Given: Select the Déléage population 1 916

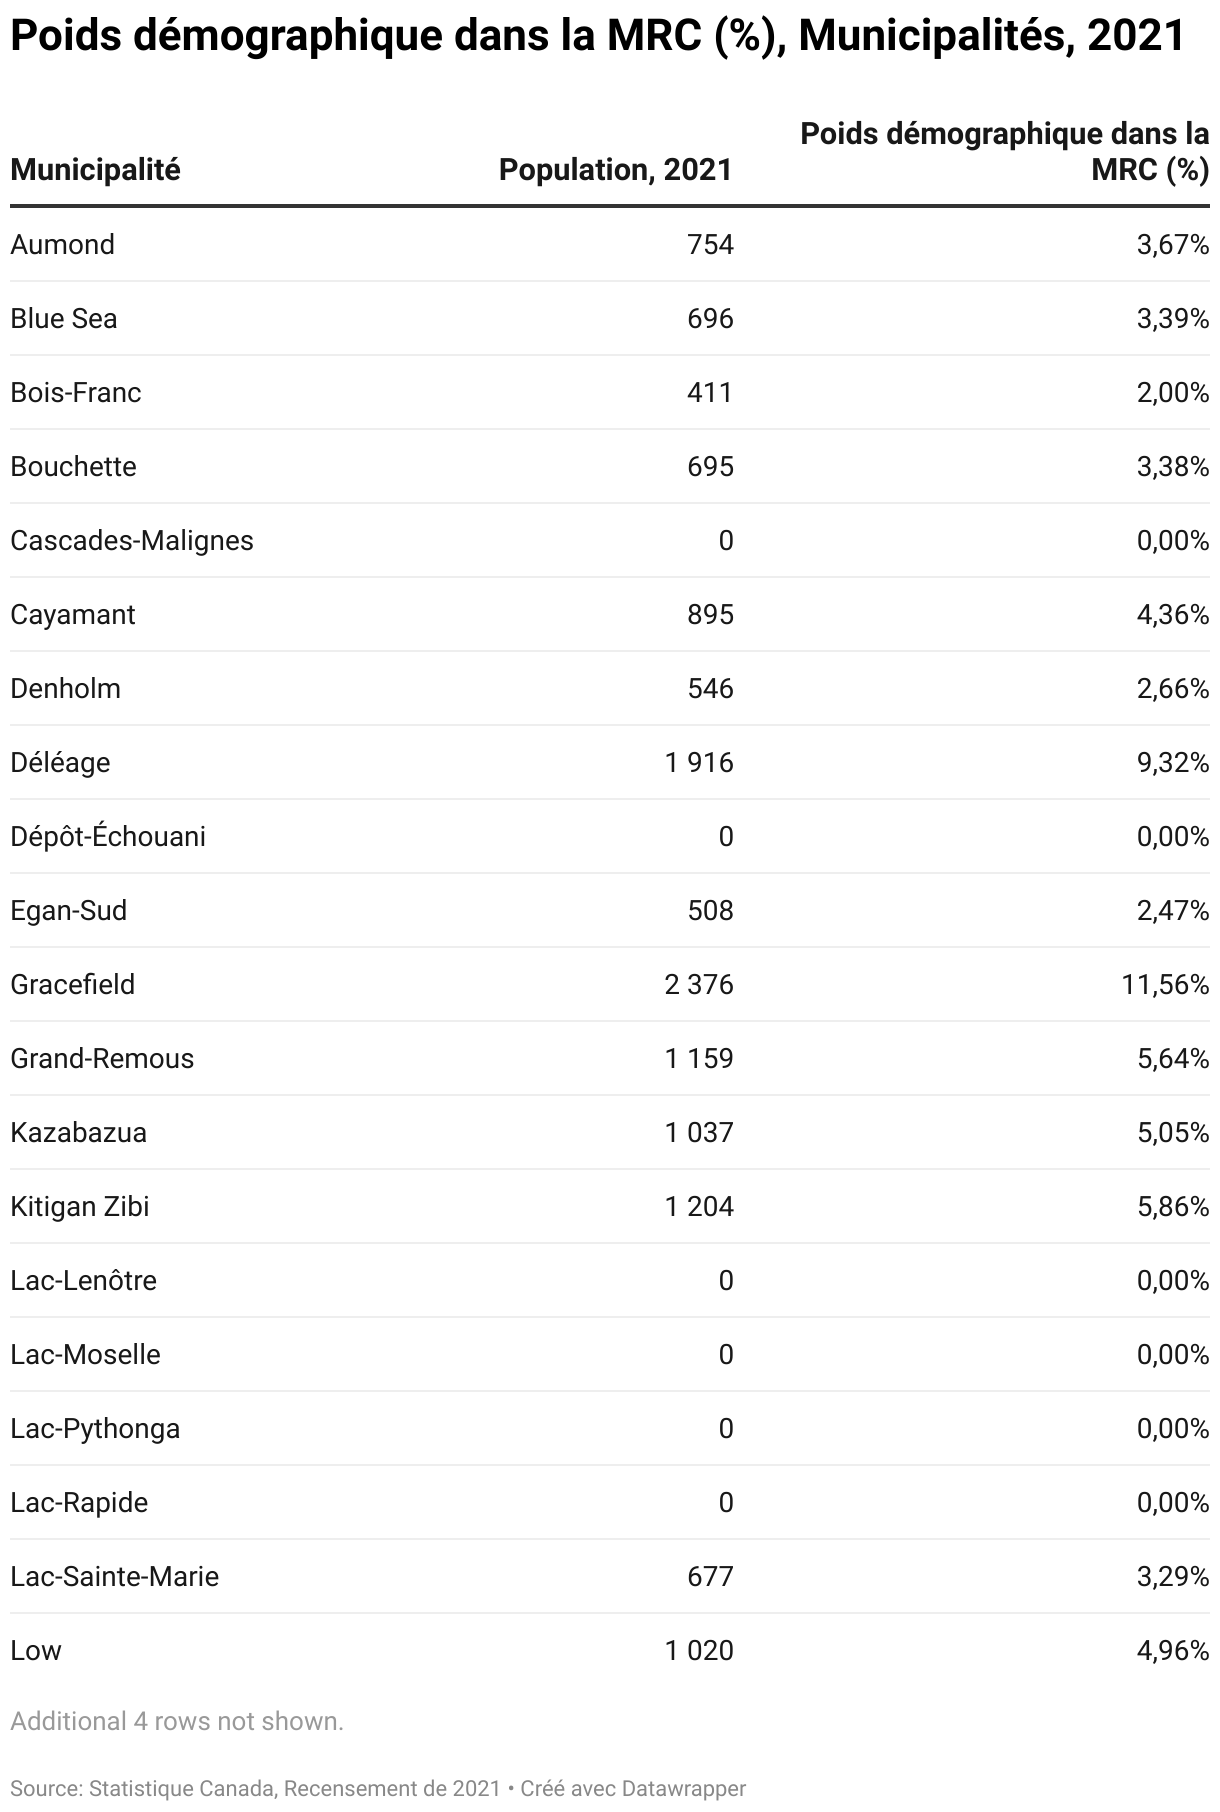Looking at the screenshot, I should (x=699, y=763).
